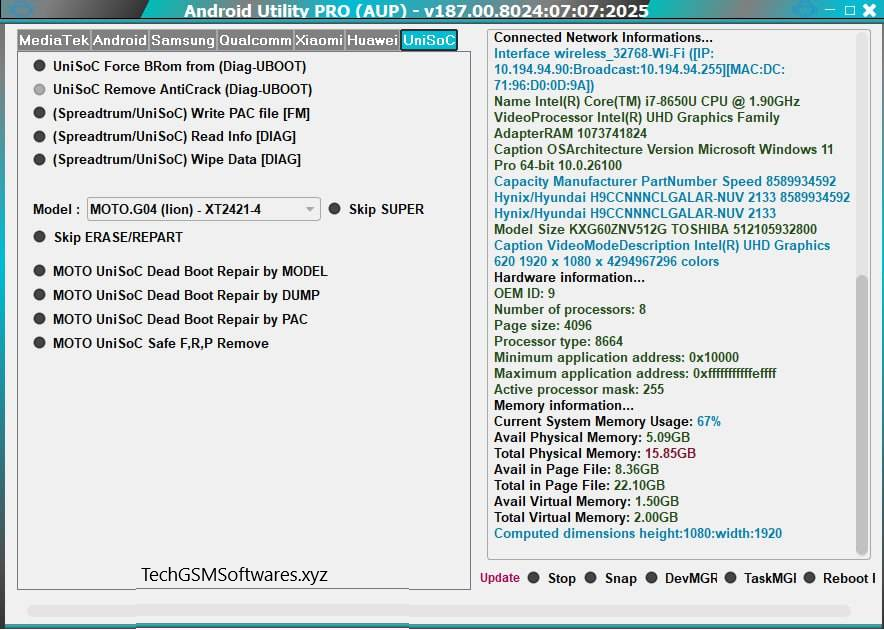Click the 'Memory information...' log heading
The width and height of the screenshot is (884, 630).
[564, 406]
